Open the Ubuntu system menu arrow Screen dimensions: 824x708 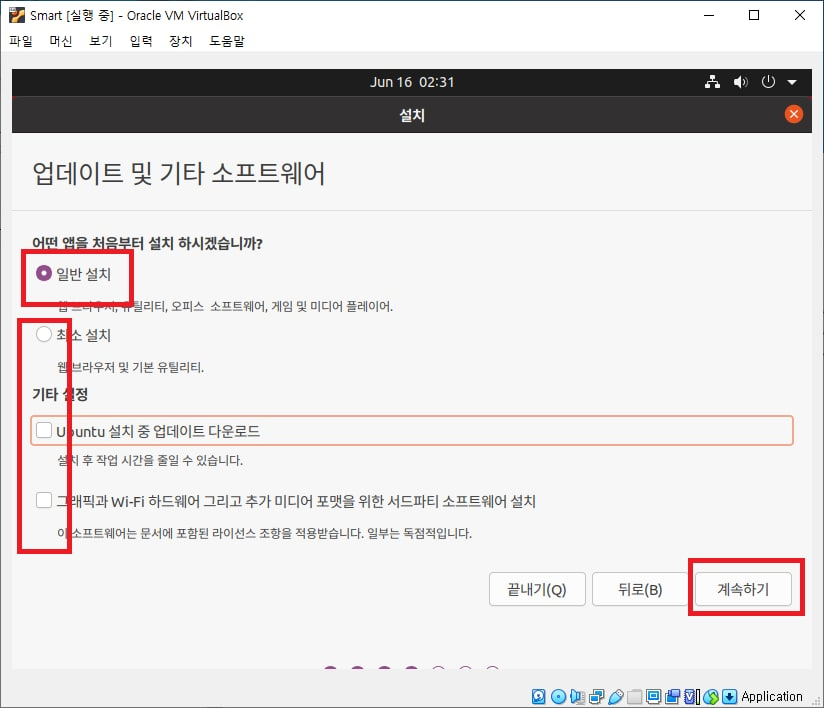click(x=792, y=83)
